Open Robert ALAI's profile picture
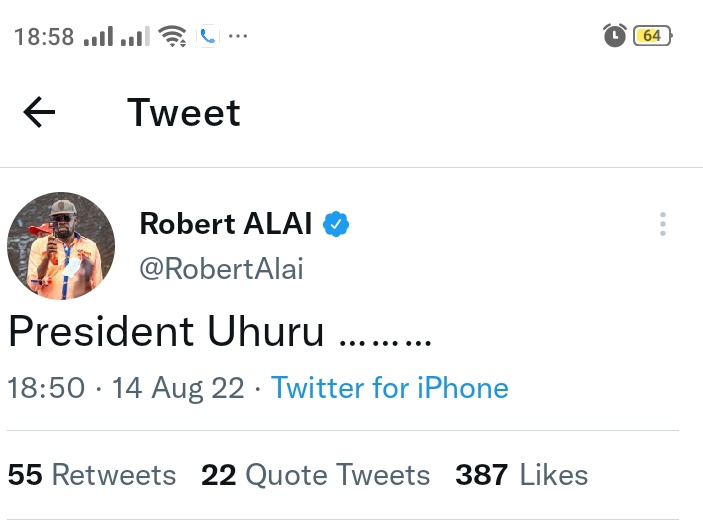The height and width of the screenshot is (527, 703). pyautogui.click(x=61, y=246)
